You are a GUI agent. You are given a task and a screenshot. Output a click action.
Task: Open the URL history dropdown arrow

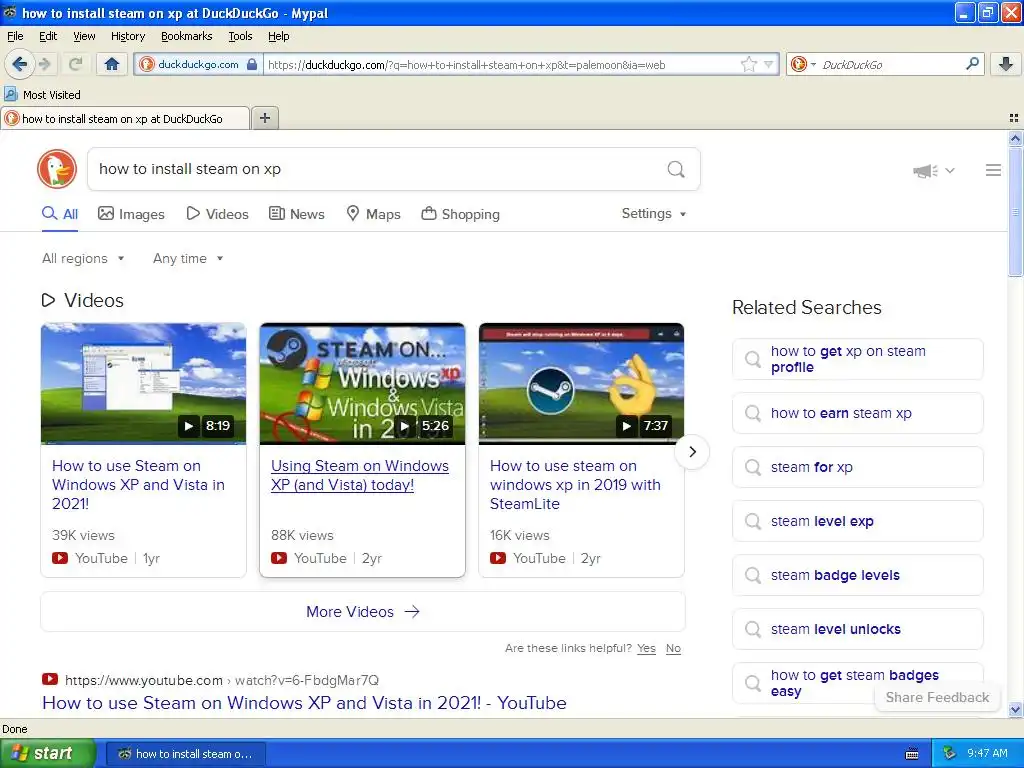tap(769, 64)
